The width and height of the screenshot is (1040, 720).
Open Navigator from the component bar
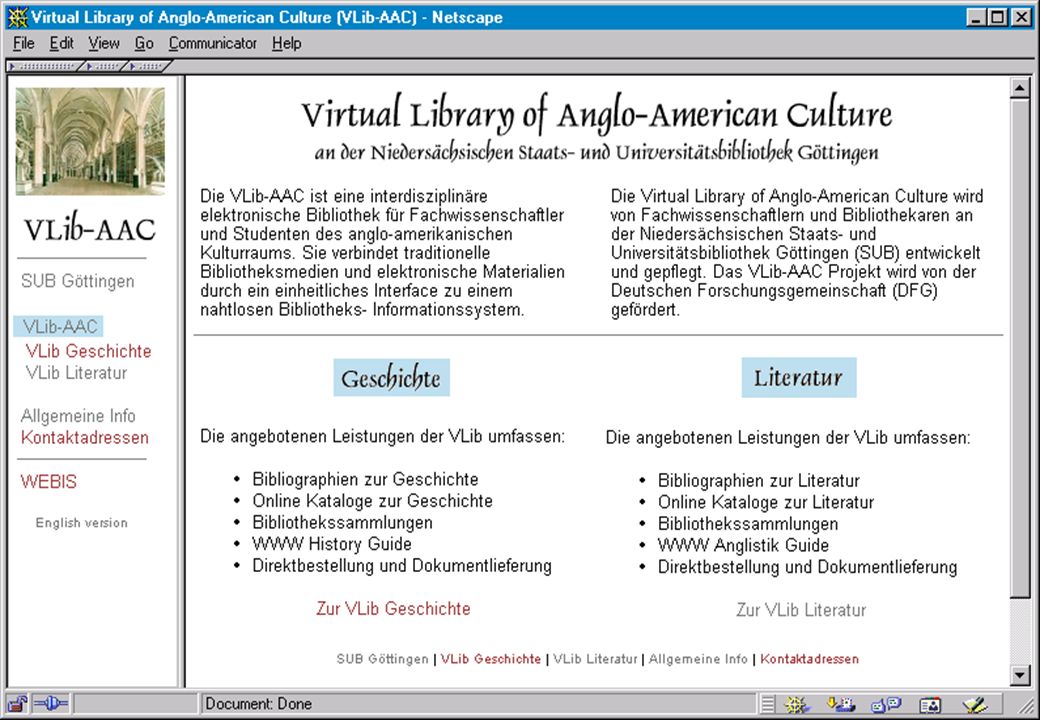click(x=796, y=704)
